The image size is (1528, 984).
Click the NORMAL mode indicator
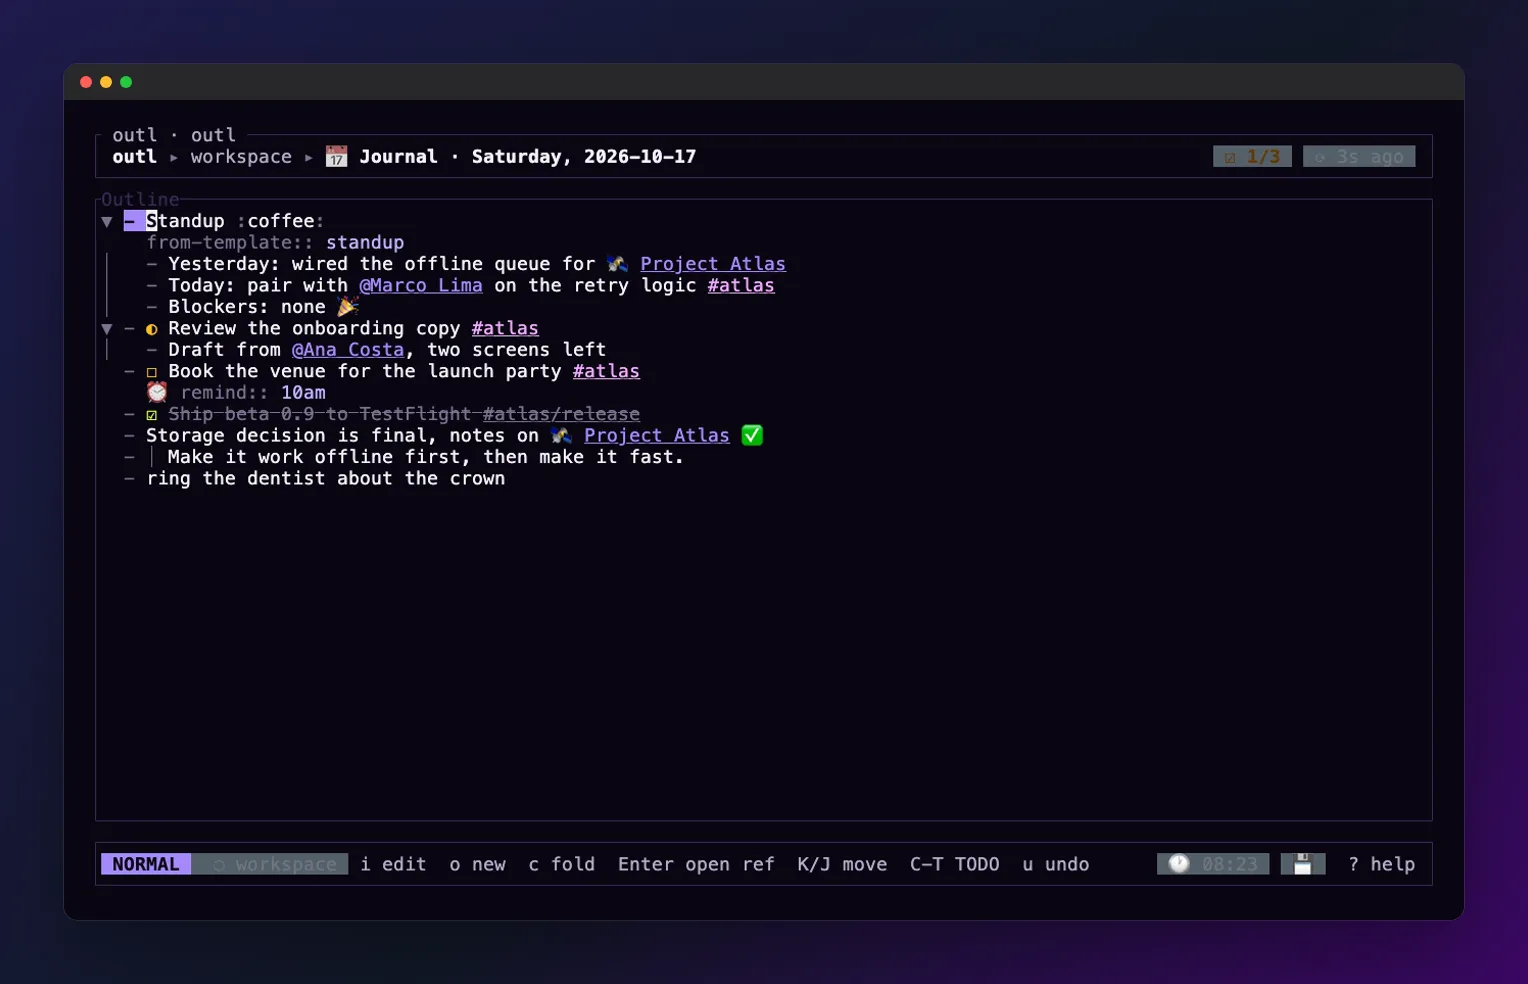click(146, 864)
